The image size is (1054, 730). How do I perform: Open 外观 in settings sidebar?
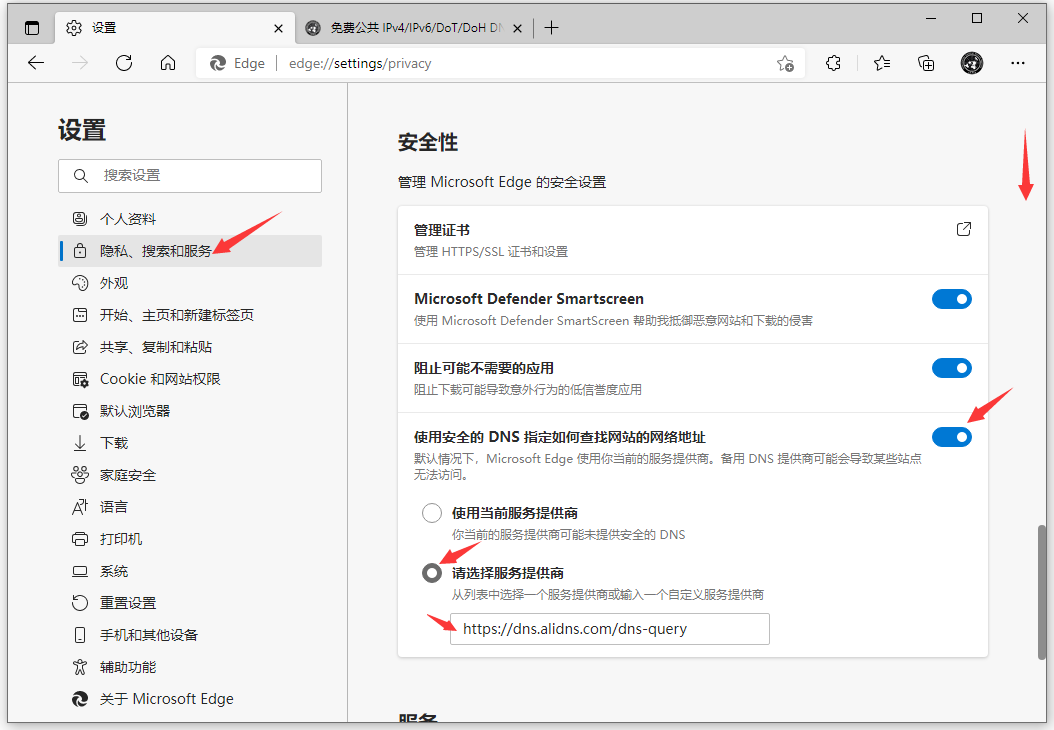[114, 283]
